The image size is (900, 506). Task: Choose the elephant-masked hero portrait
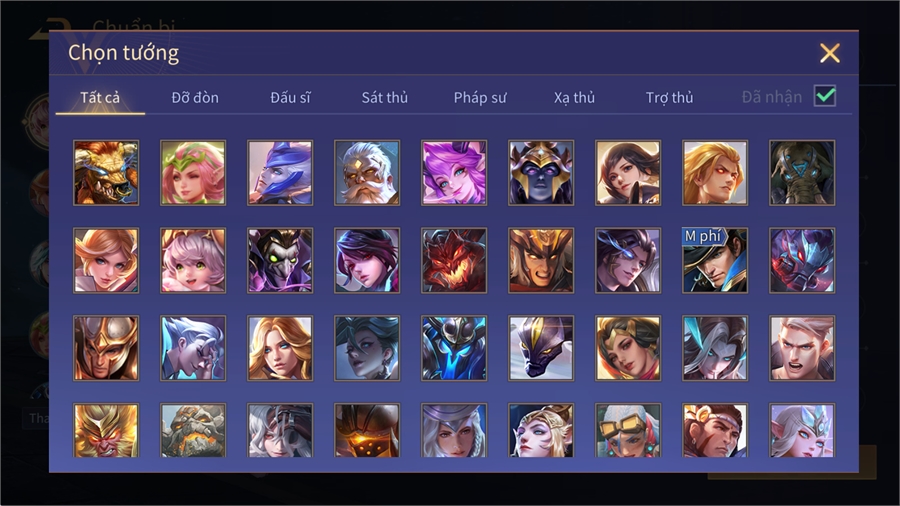click(802, 173)
